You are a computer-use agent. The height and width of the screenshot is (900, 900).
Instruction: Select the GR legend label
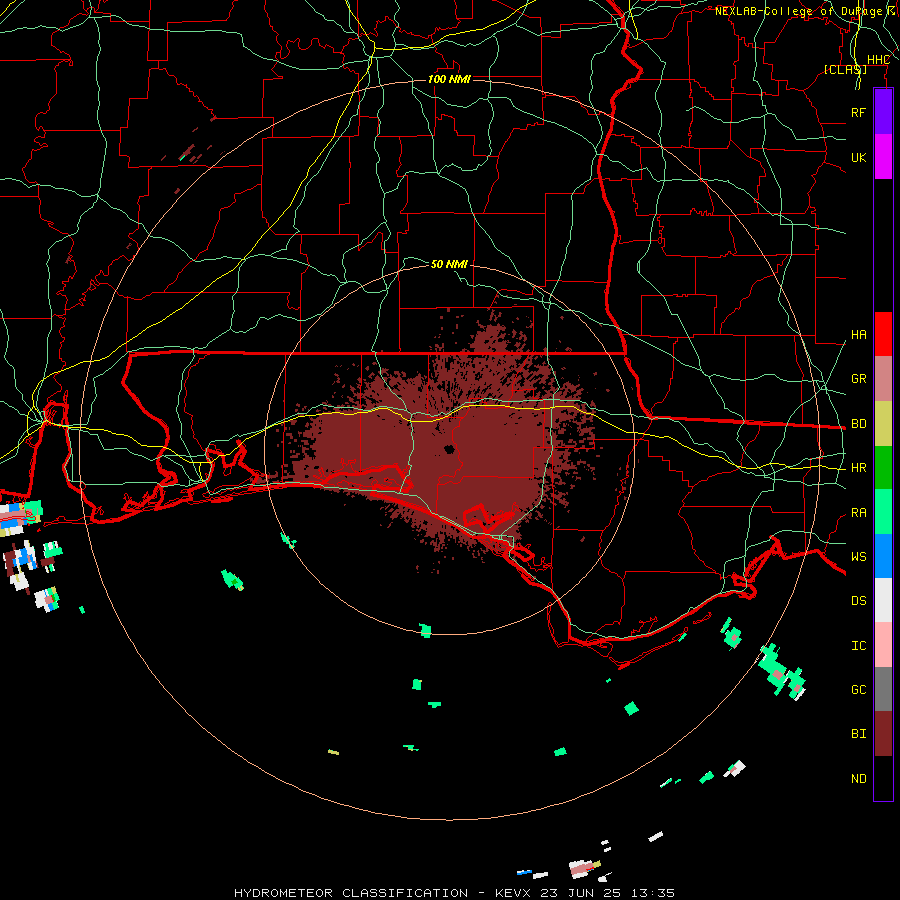[858, 379]
